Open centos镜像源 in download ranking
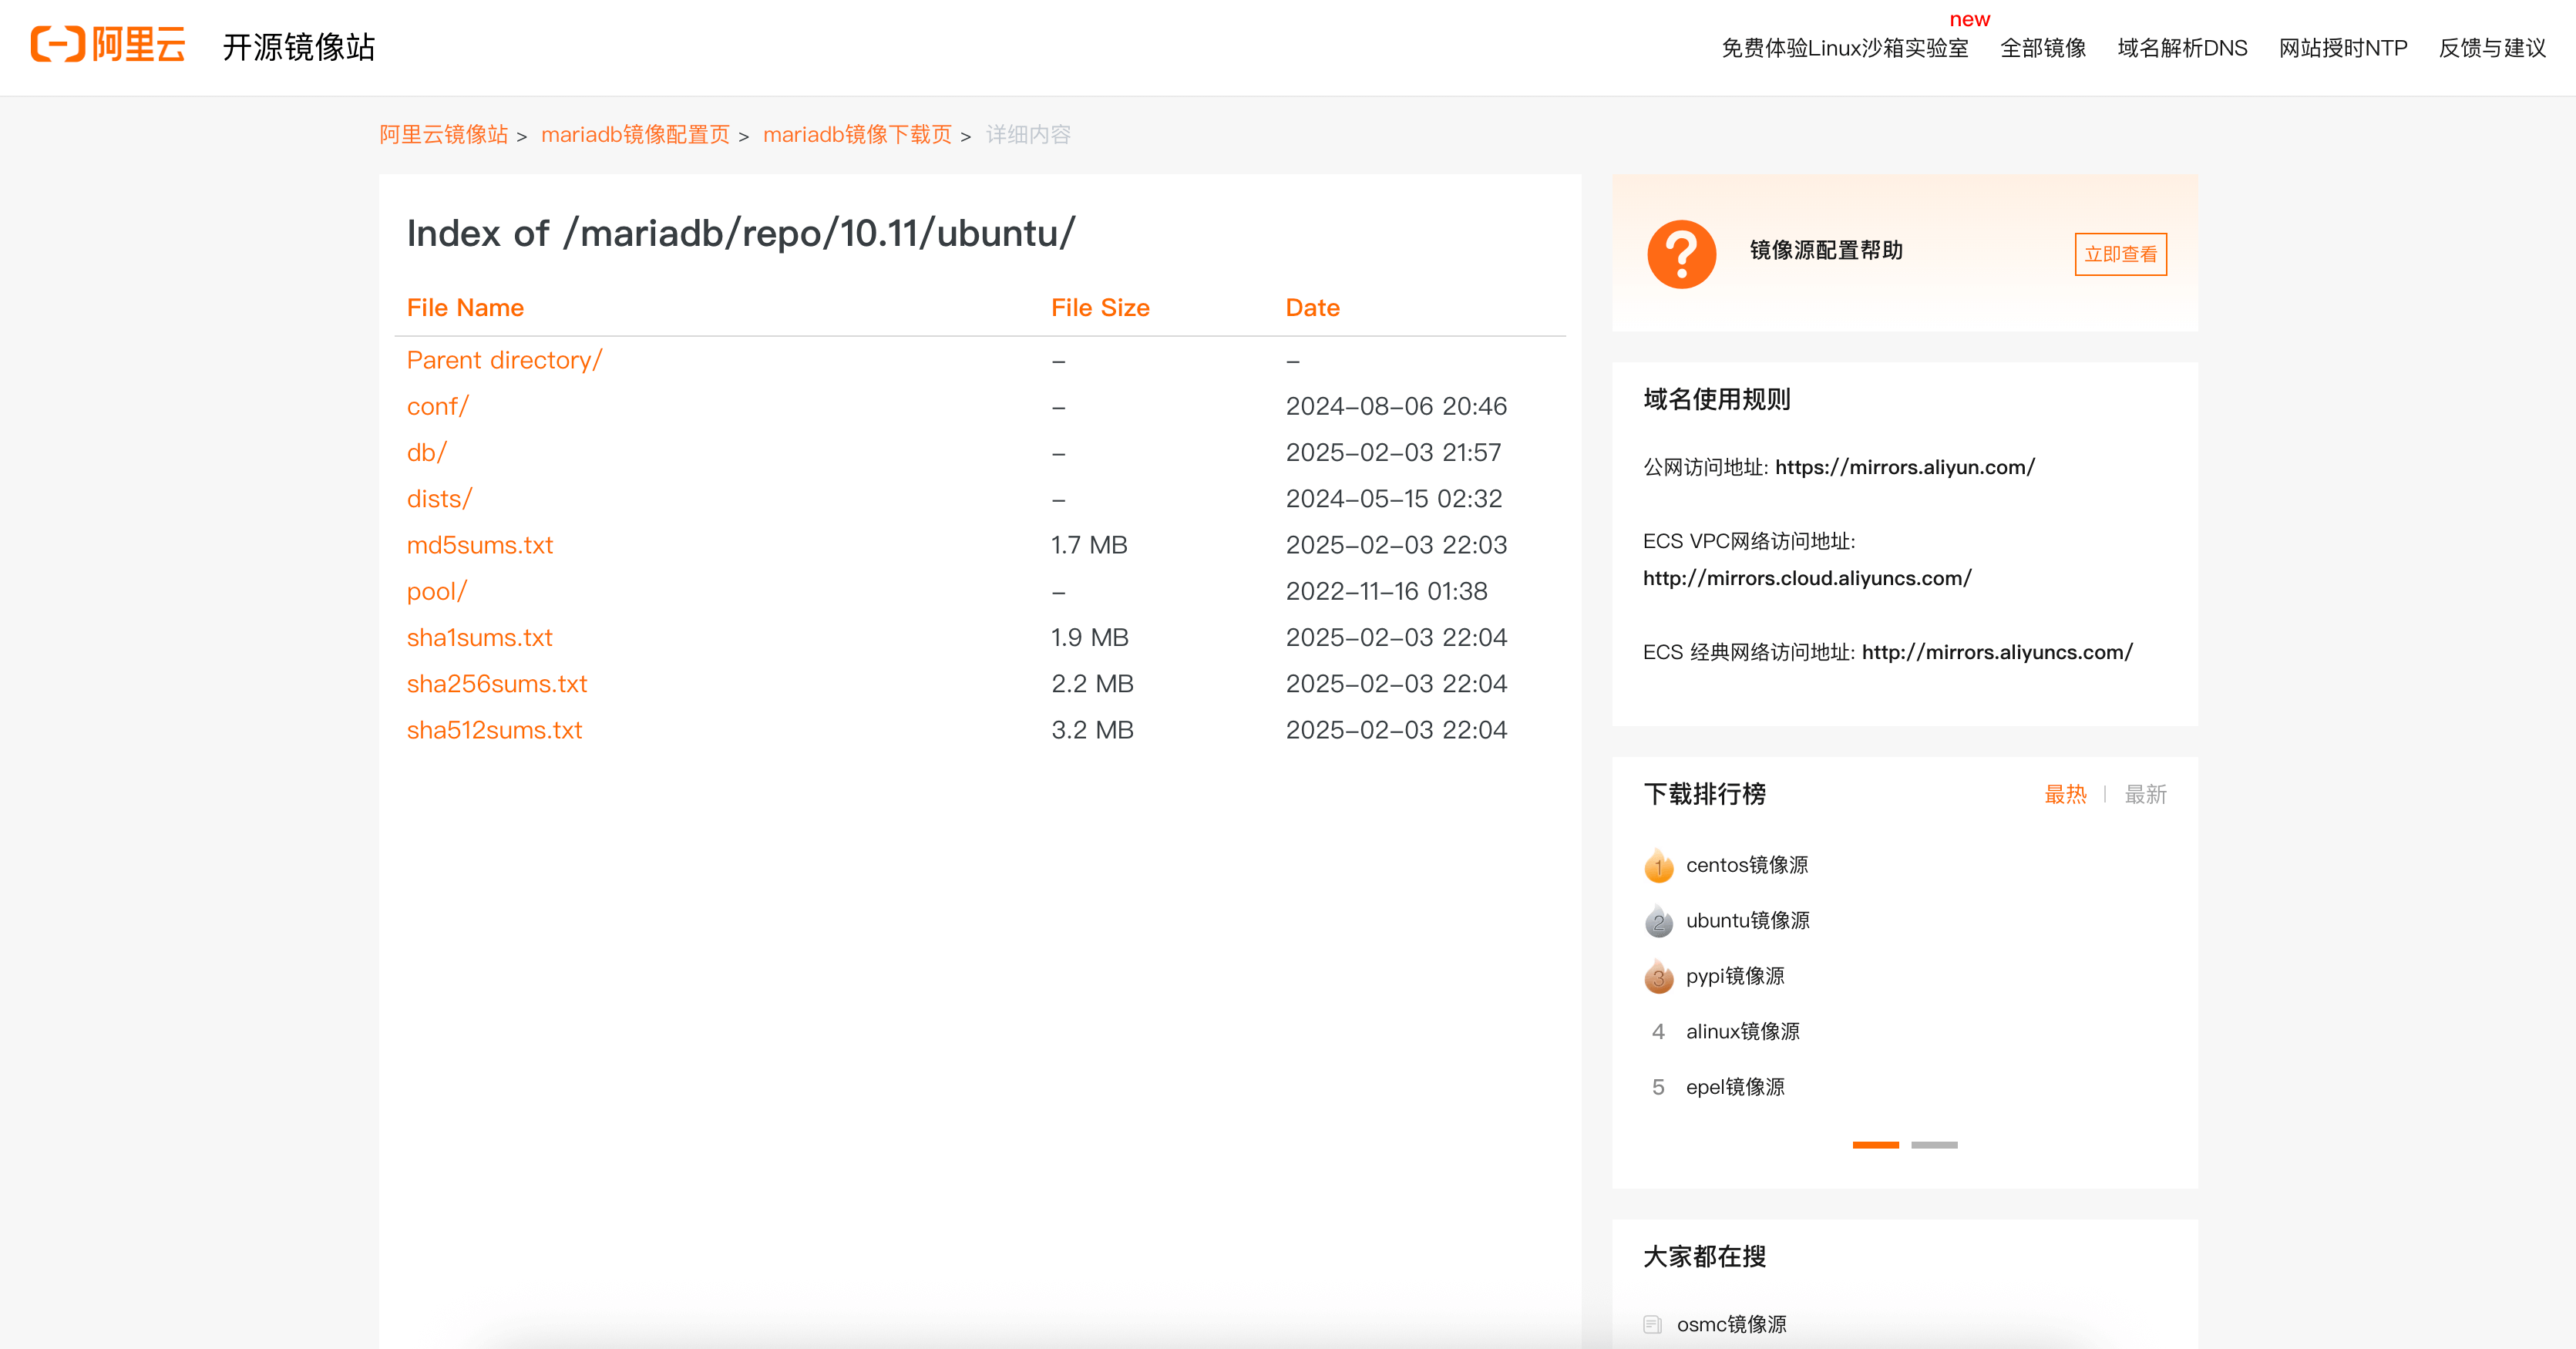 point(1747,865)
